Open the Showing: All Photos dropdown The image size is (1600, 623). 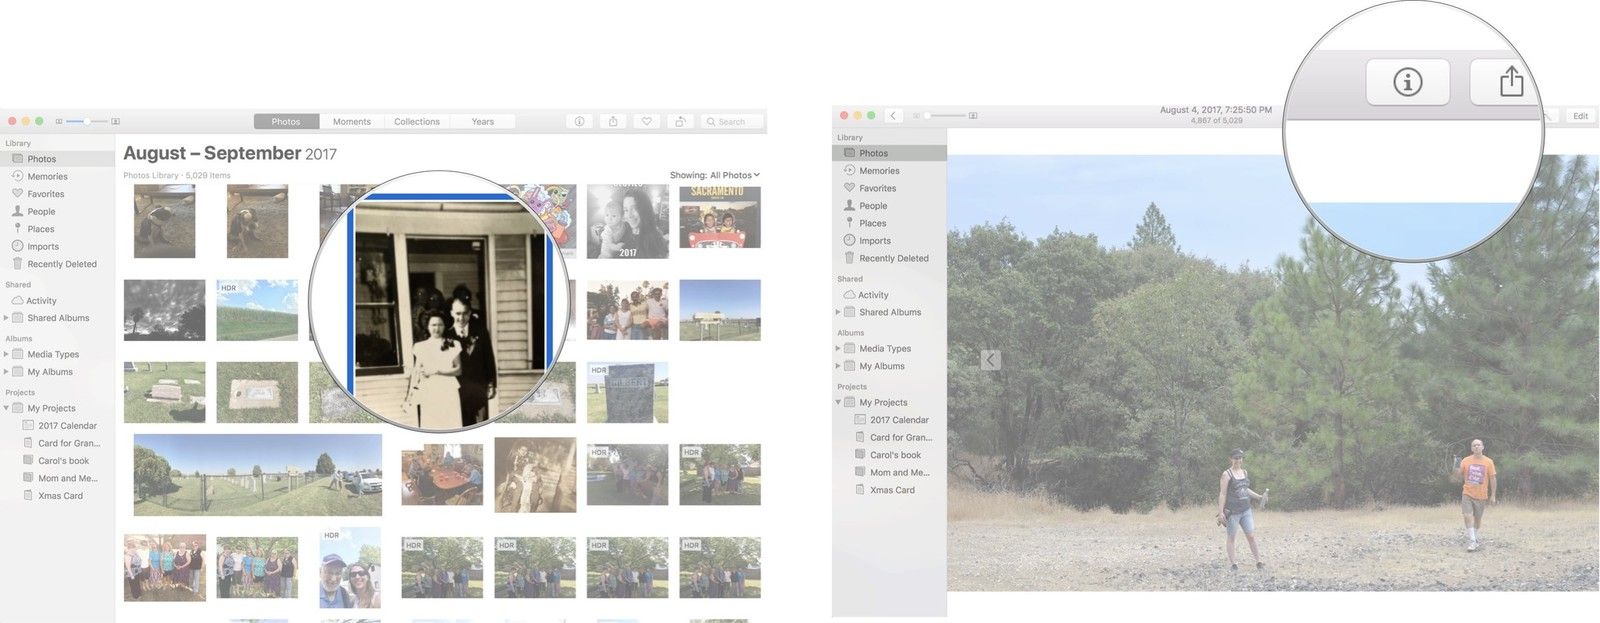pos(714,175)
